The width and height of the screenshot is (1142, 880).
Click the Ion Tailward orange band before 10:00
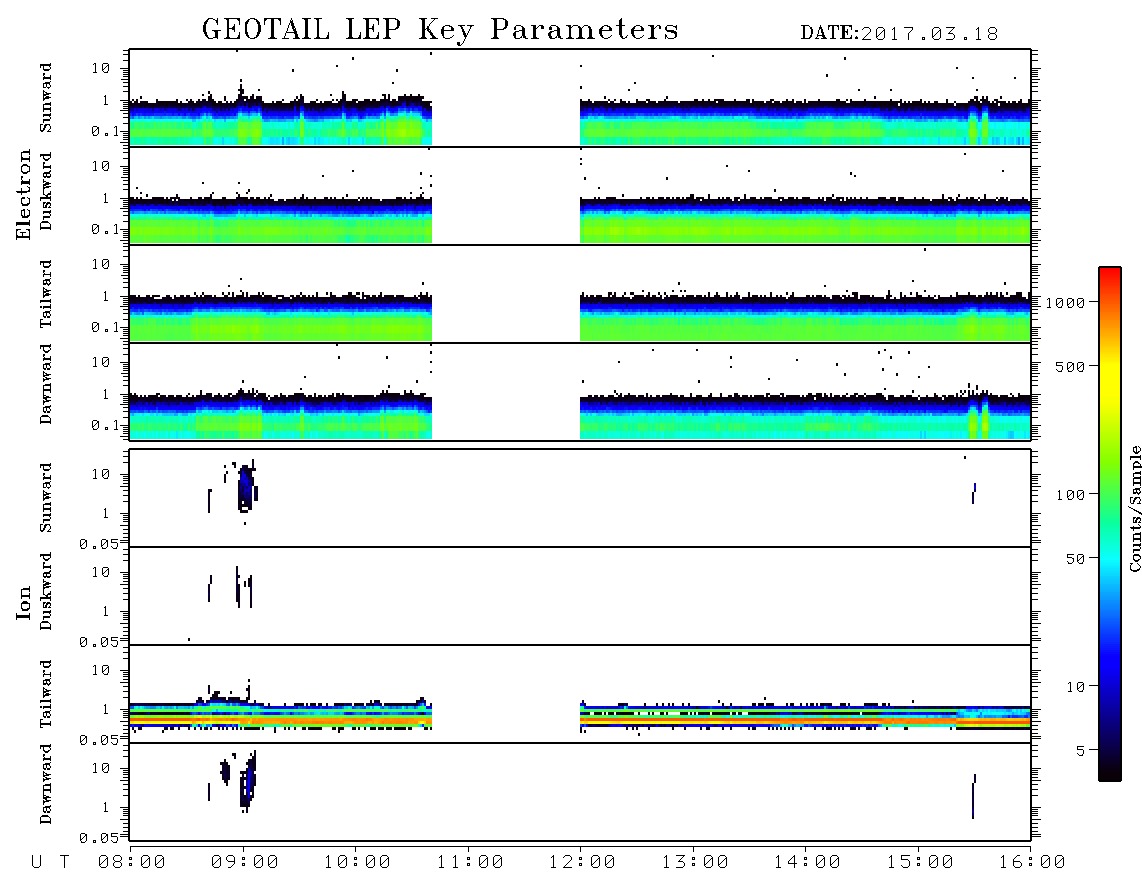tap(280, 720)
